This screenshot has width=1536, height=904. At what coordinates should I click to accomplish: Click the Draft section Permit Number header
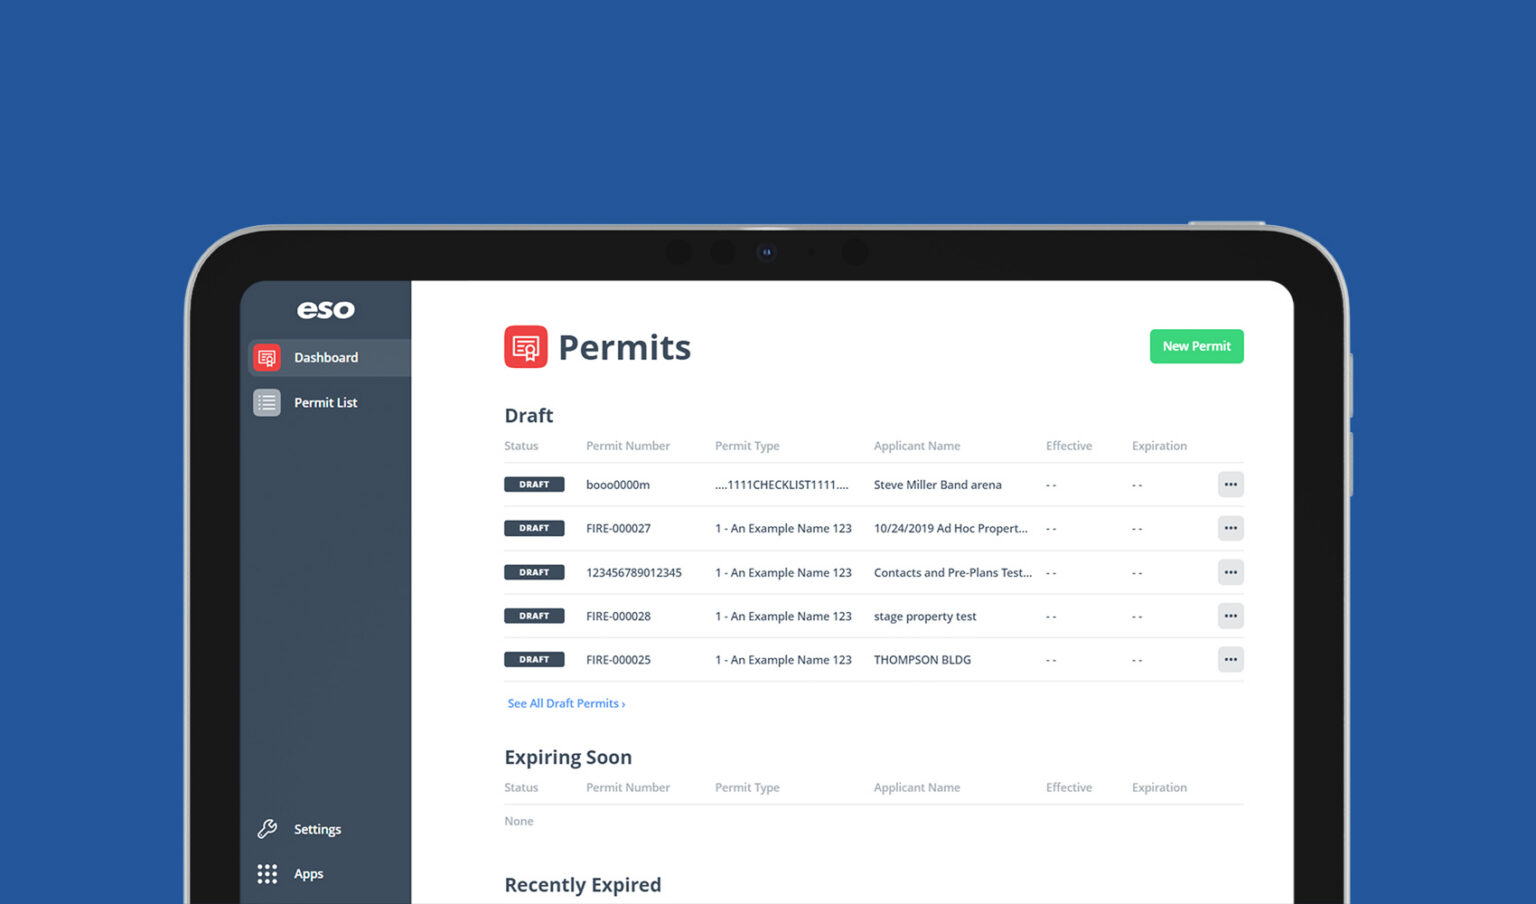628,446
